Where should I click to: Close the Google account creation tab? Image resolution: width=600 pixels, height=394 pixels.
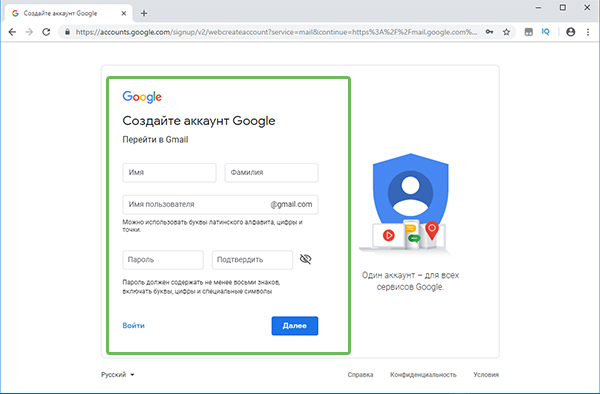pos(124,13)
